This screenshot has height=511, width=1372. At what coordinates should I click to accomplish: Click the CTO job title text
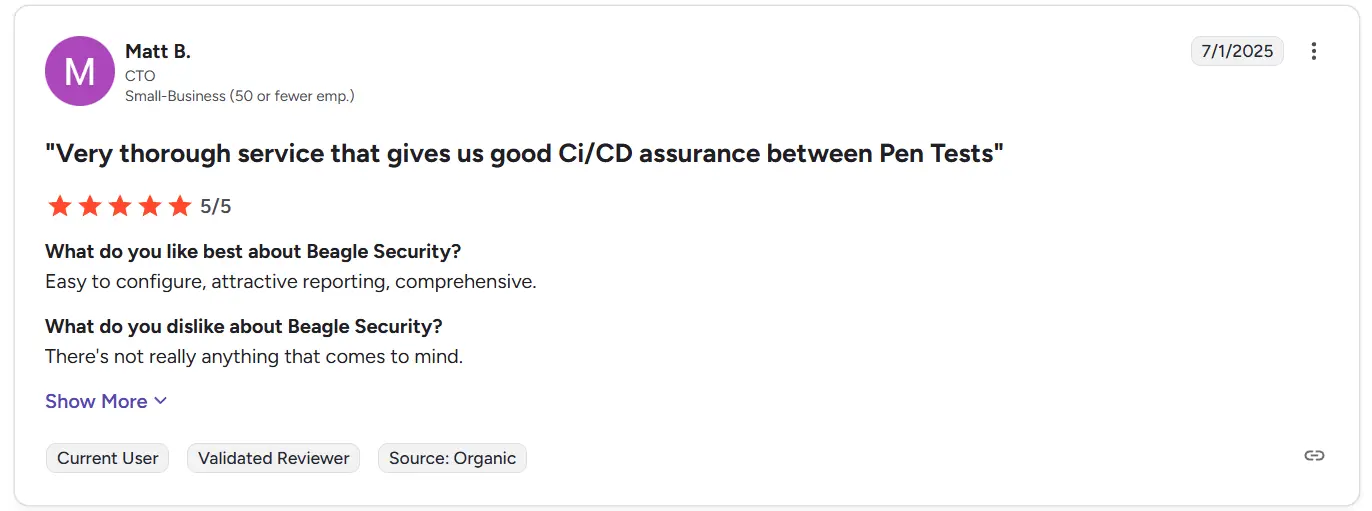pyautogui.click(x=140, y=76)
